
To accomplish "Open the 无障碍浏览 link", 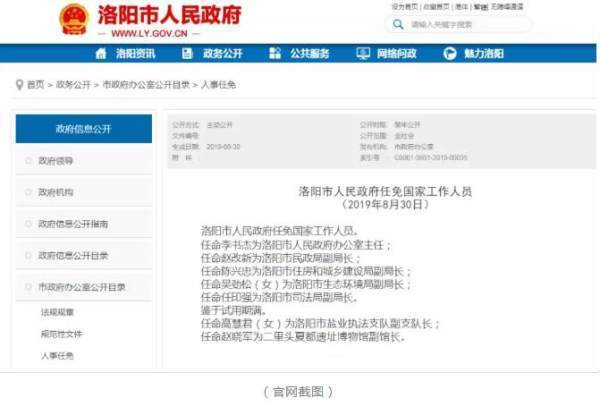I will tap(507, 7).
